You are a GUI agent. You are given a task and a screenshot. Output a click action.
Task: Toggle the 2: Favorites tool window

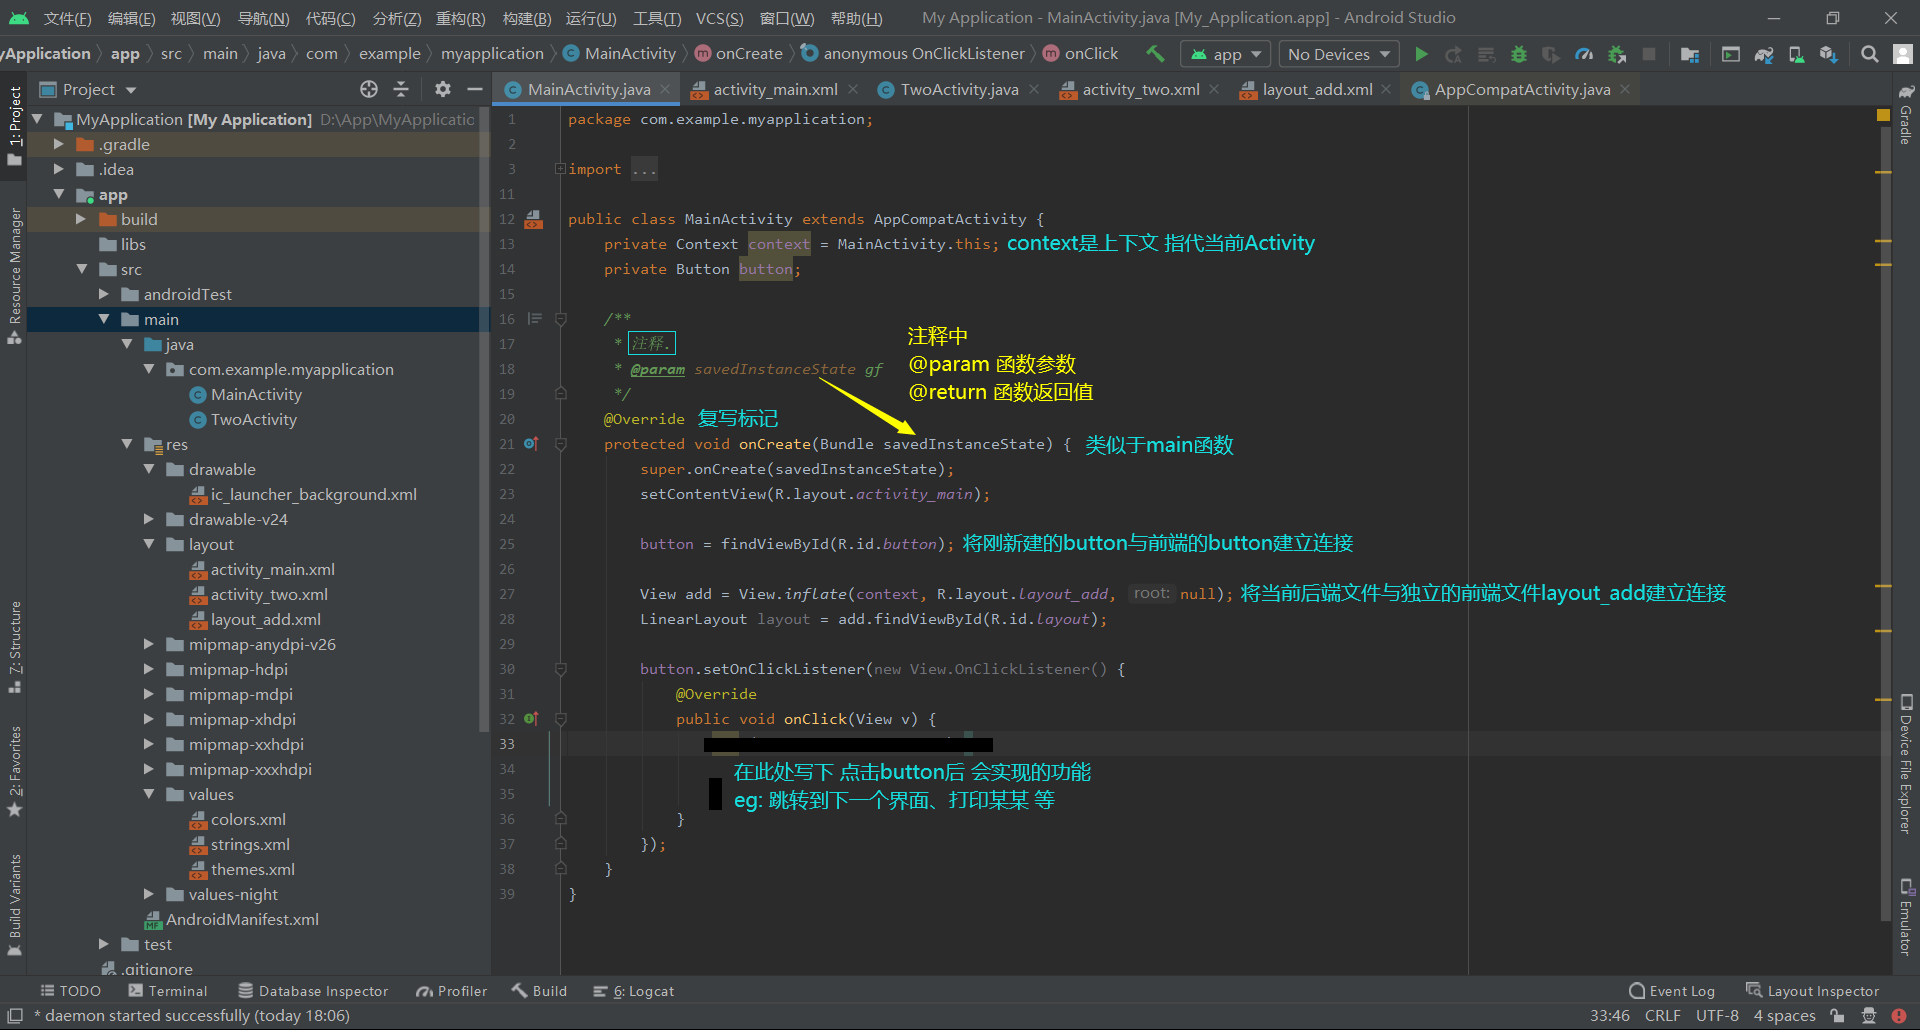(14, 770)
